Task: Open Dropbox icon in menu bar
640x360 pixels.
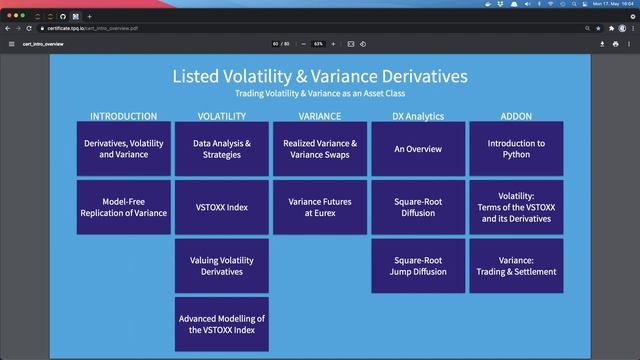Action: pyautogui.click(x=500, y=4)
